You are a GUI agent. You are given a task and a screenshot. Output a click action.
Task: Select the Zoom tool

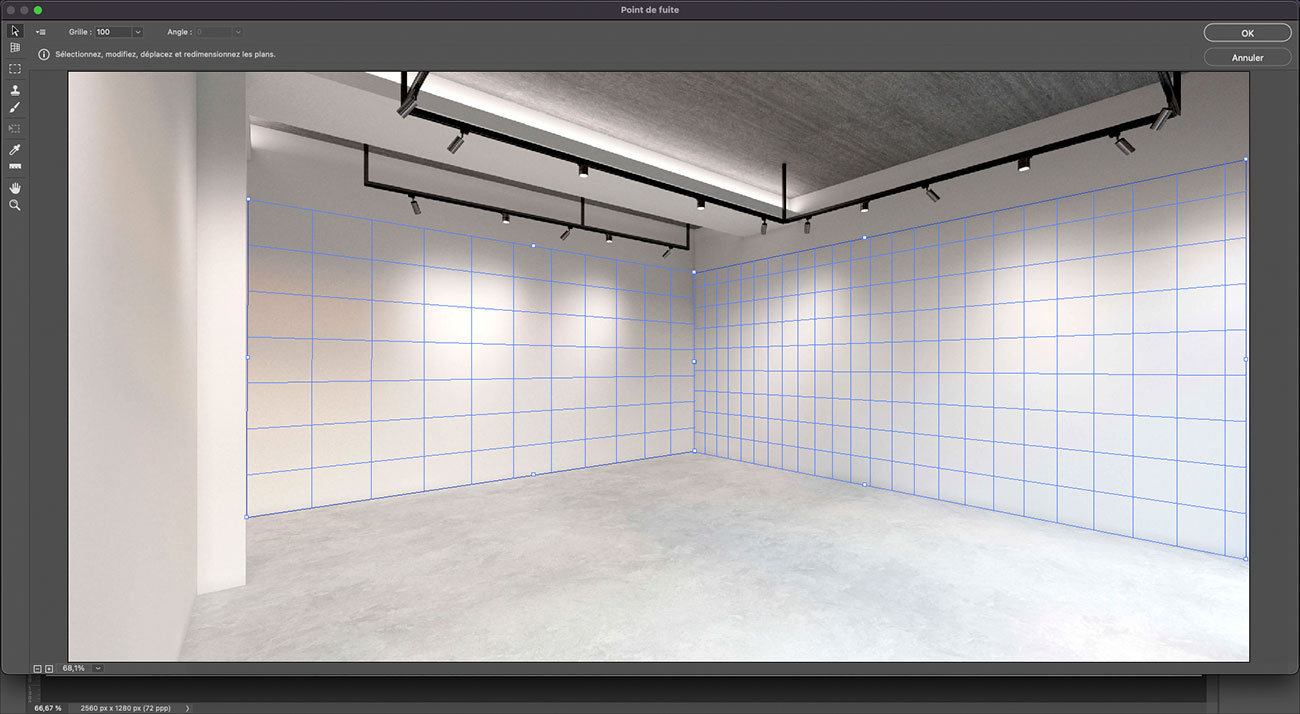[x=14, y=205]
